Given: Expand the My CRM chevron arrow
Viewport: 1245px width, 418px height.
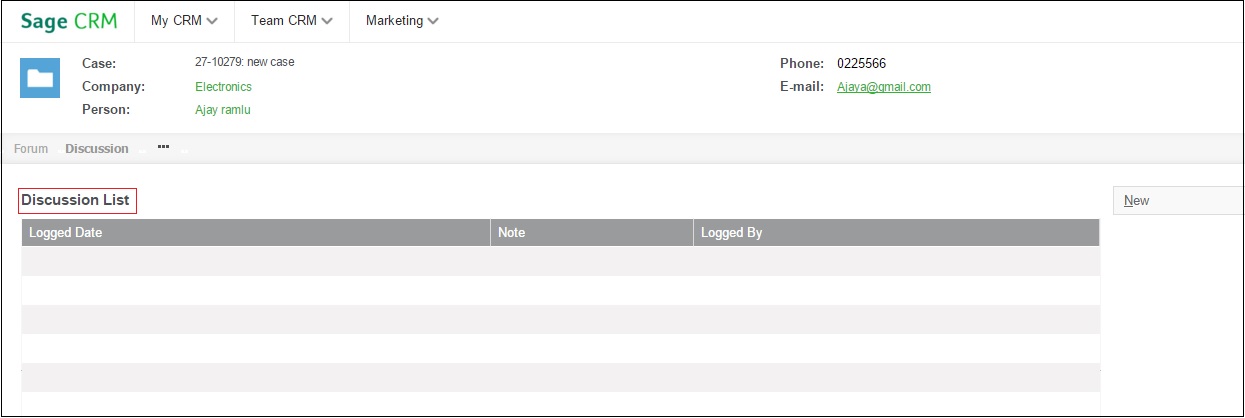Looking at the screenshot, I should point(212,21).
